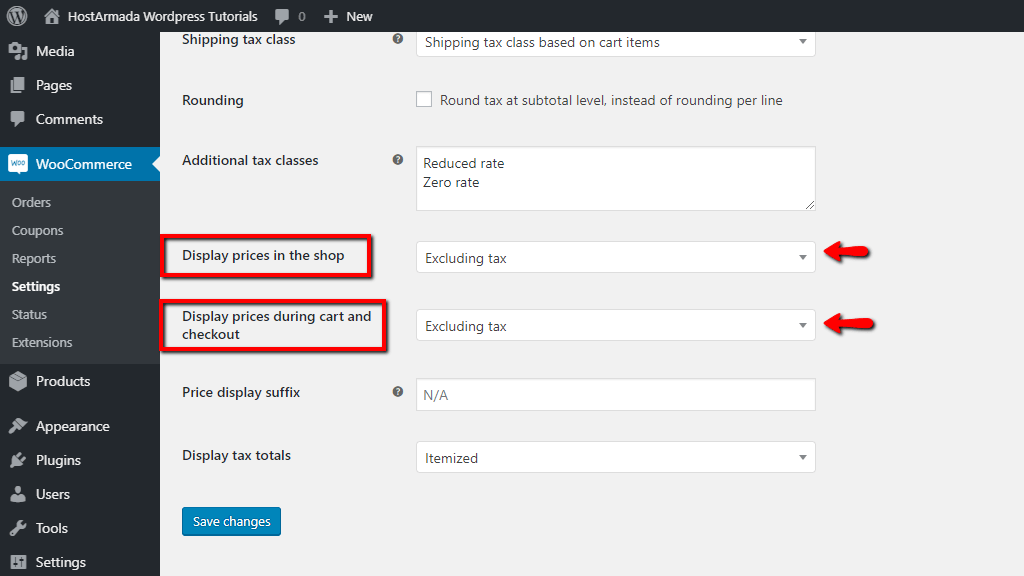Click the help icon beside Additional tax classes
Viewport: 1024px width, 576px height.
(x=398, y=160)
